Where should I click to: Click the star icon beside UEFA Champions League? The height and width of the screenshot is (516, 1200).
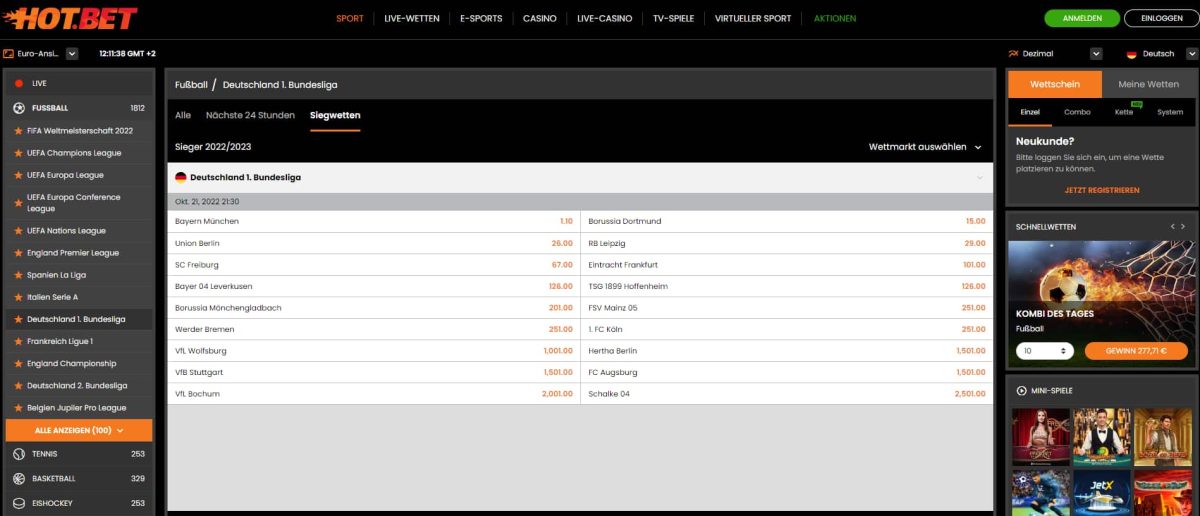pyautogui.click(x=18, y=153)
